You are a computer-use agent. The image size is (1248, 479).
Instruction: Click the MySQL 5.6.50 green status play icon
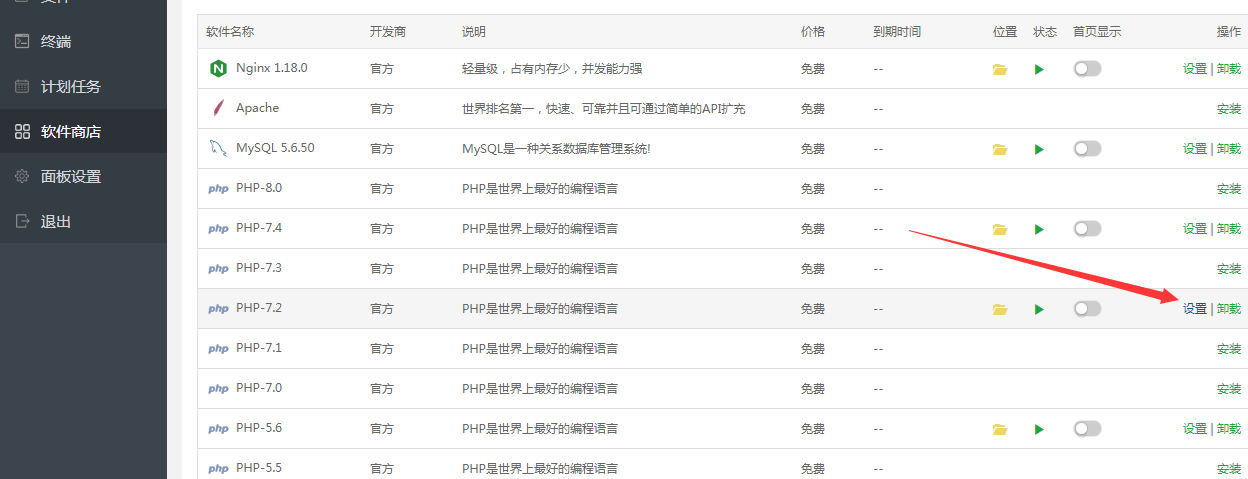tap(1039, 149)
